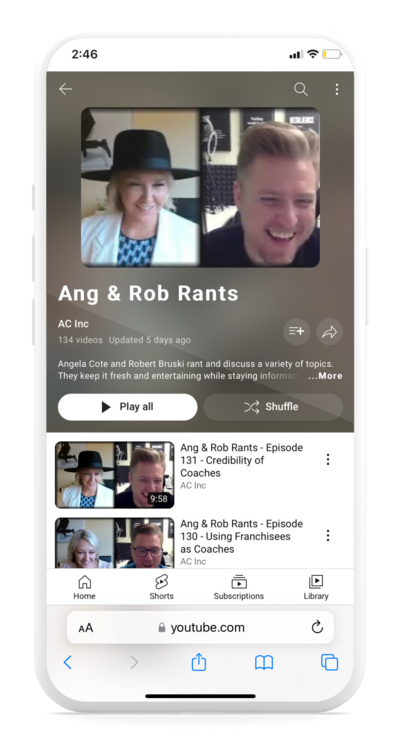Select the youtube.com address bar
This screenshot has height=753, width=400.
point(200,627)
